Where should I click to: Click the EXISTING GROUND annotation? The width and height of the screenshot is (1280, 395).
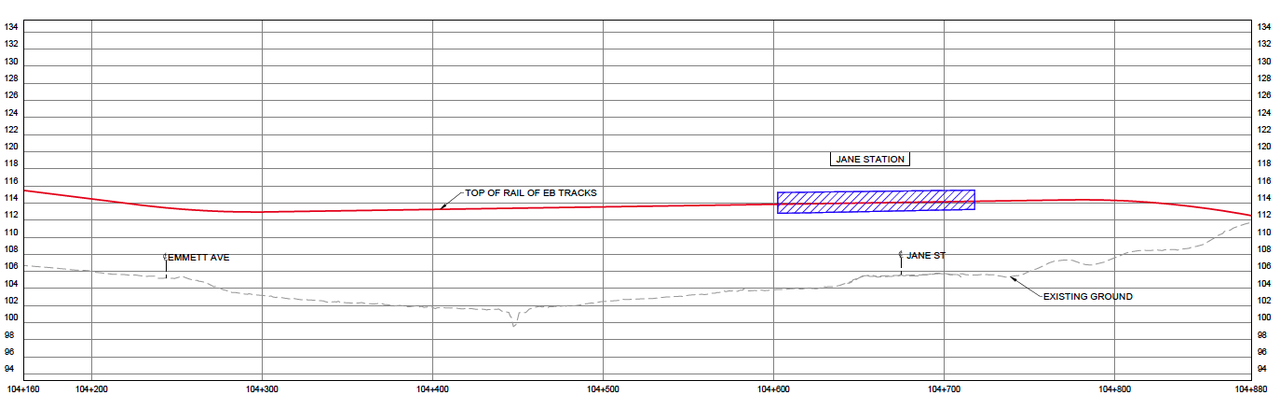[x=1088, y=297]
